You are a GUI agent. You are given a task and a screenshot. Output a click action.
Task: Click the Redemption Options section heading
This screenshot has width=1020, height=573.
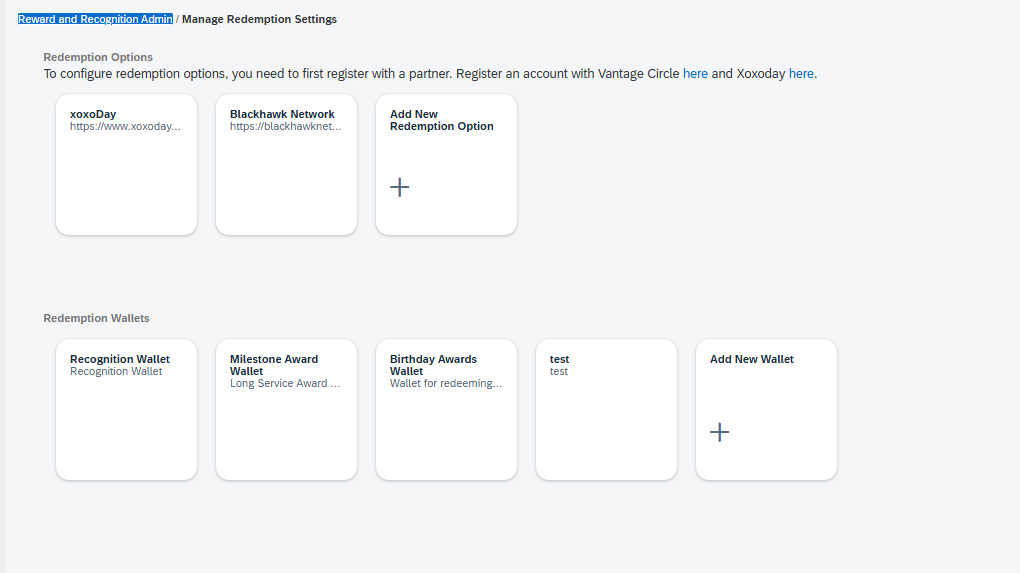coord(98,57)
